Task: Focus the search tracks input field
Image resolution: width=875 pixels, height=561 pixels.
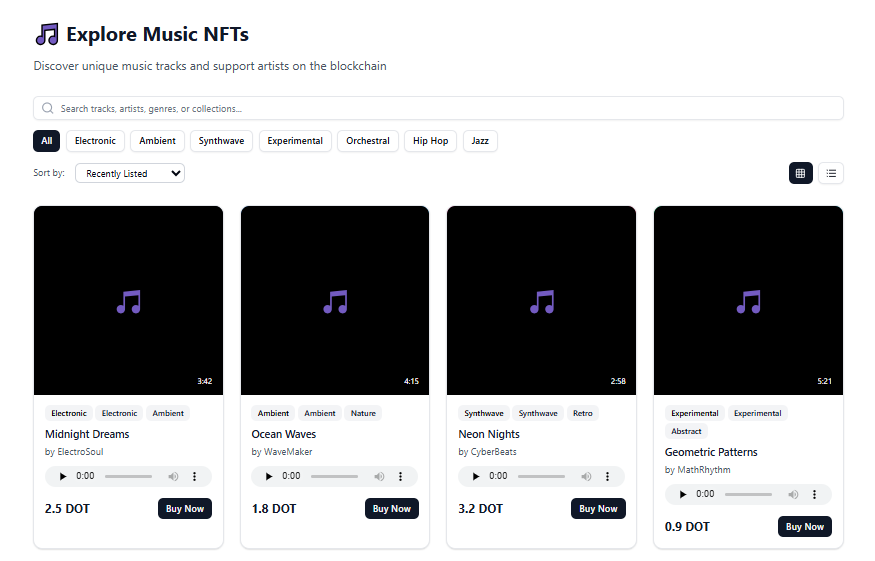Action: coord(438,108)
